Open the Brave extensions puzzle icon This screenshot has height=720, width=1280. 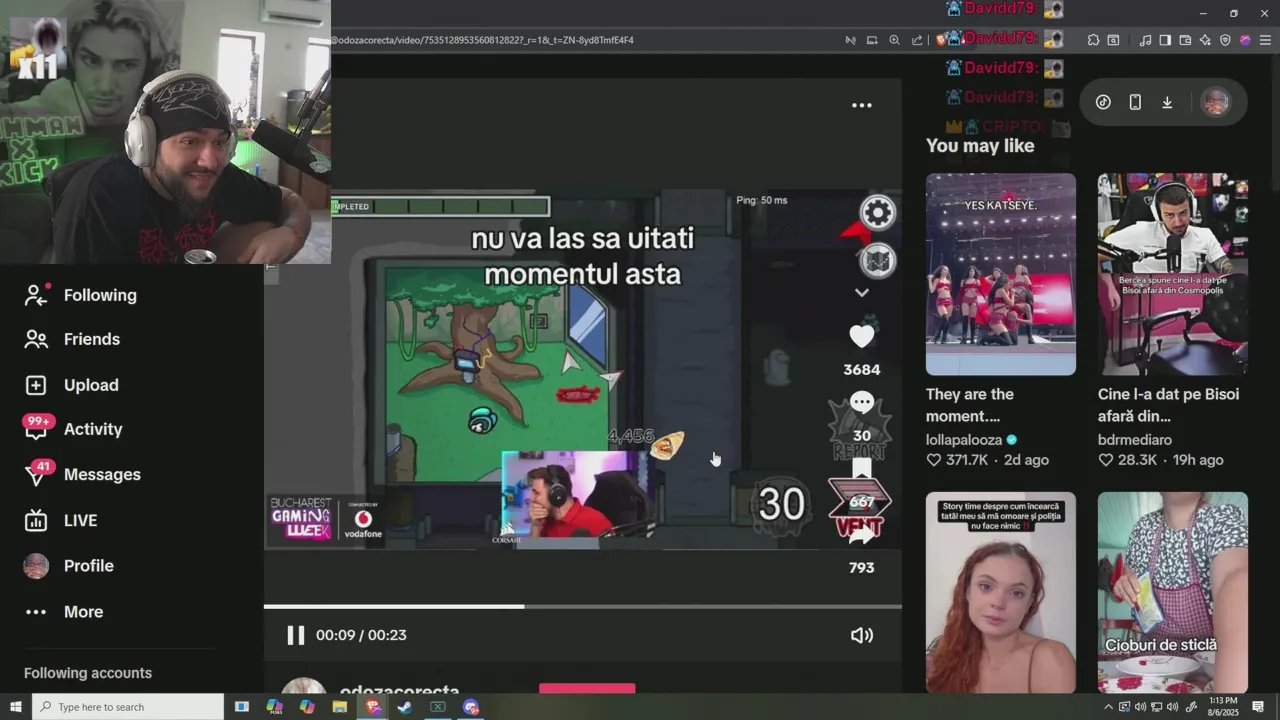point(1093,40)
